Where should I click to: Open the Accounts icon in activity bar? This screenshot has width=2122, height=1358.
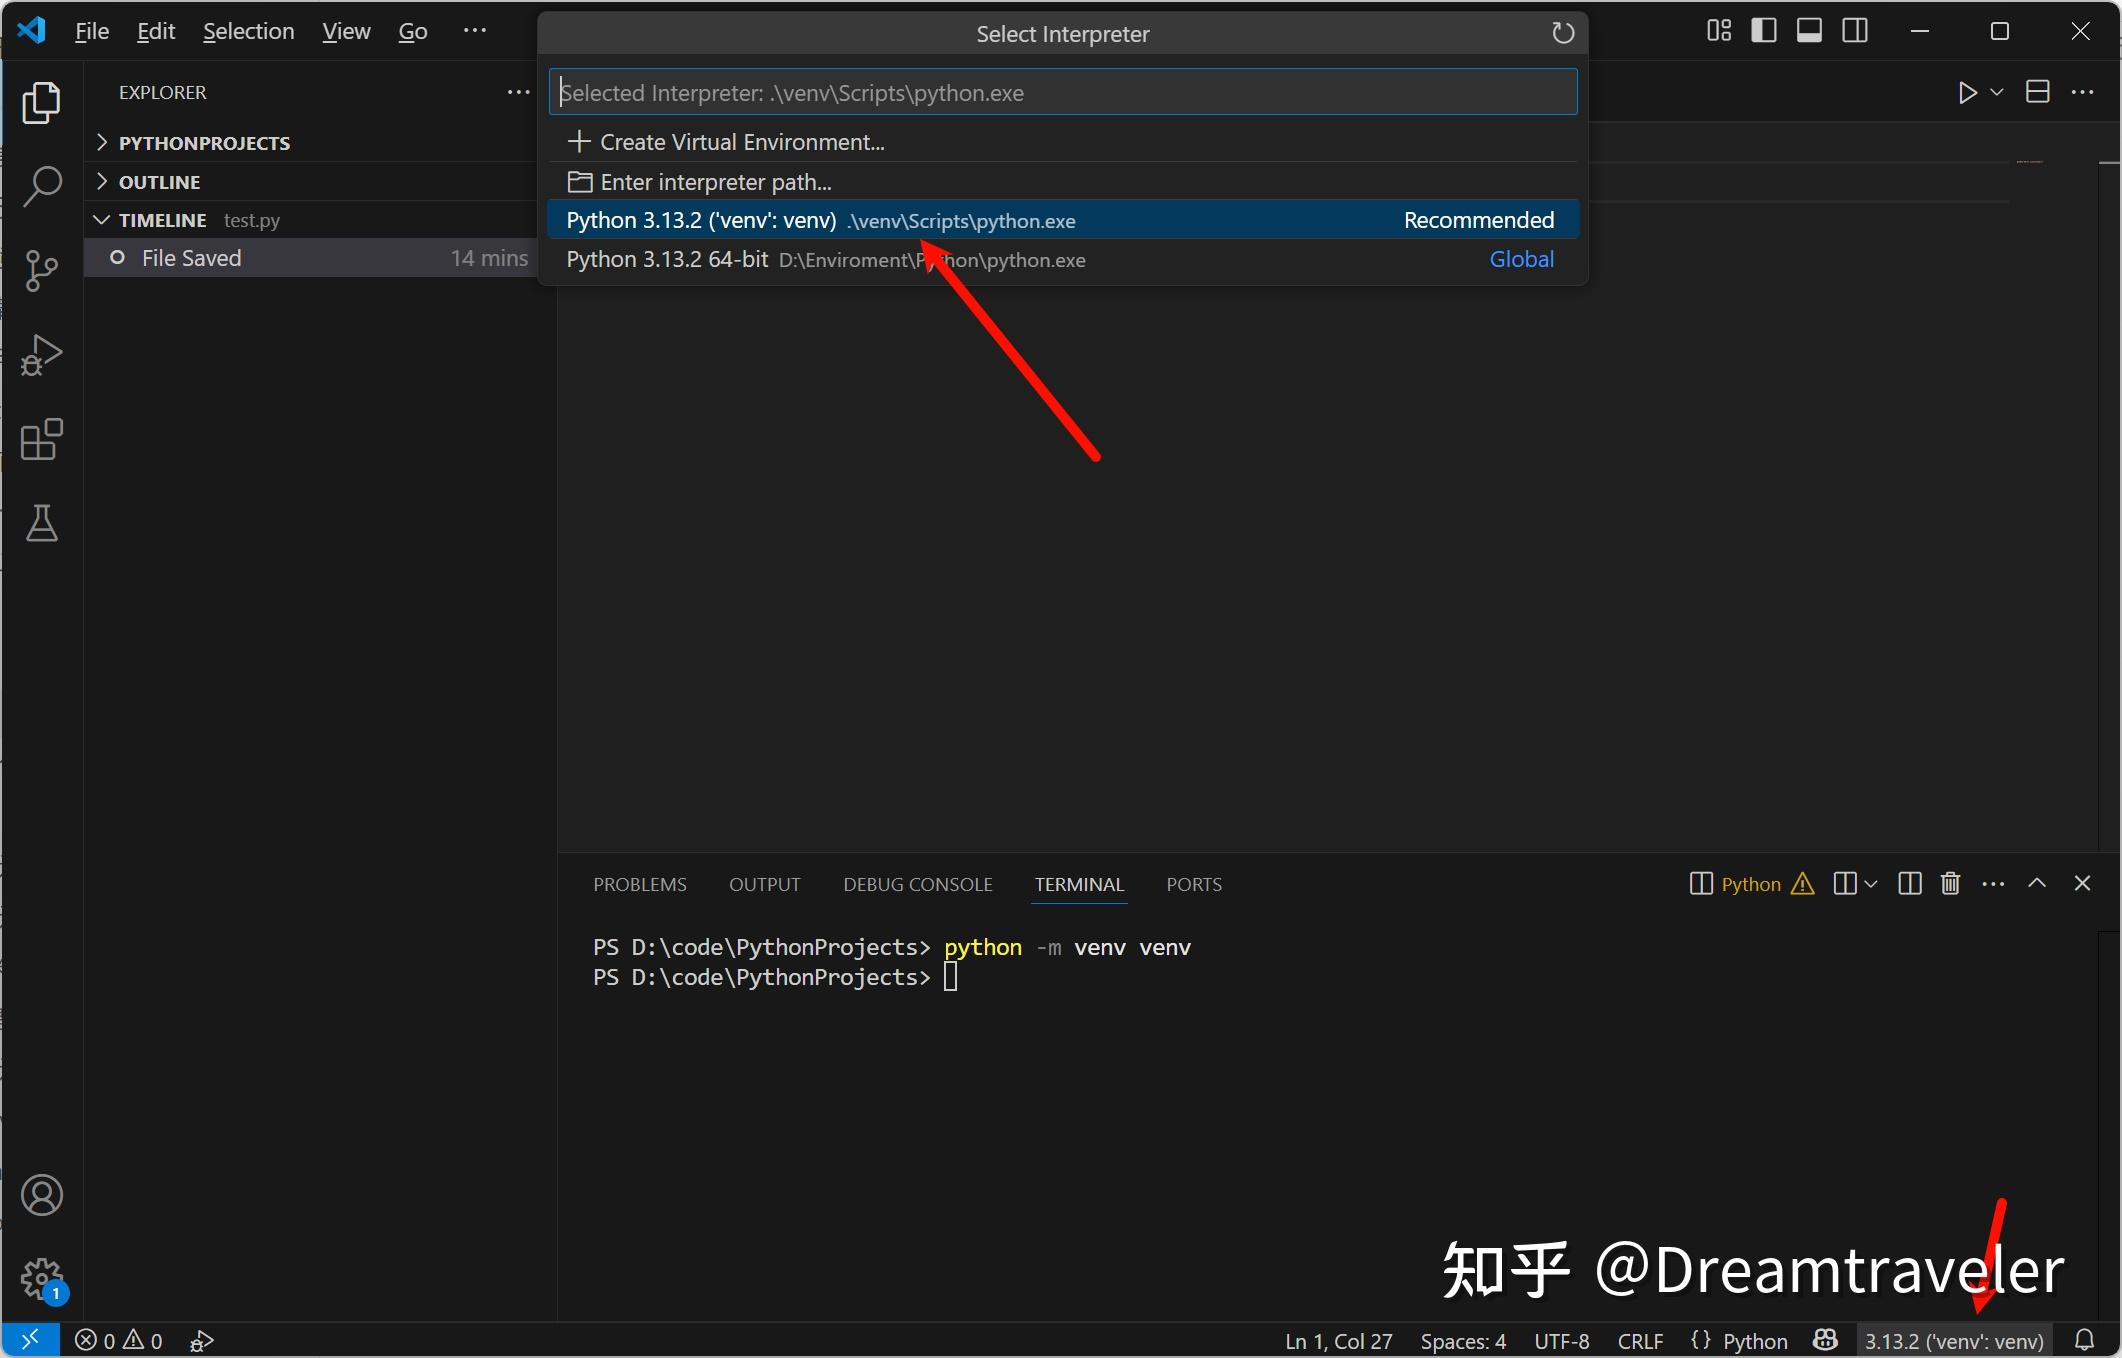pyautogui.click(x=41, y=1194)
